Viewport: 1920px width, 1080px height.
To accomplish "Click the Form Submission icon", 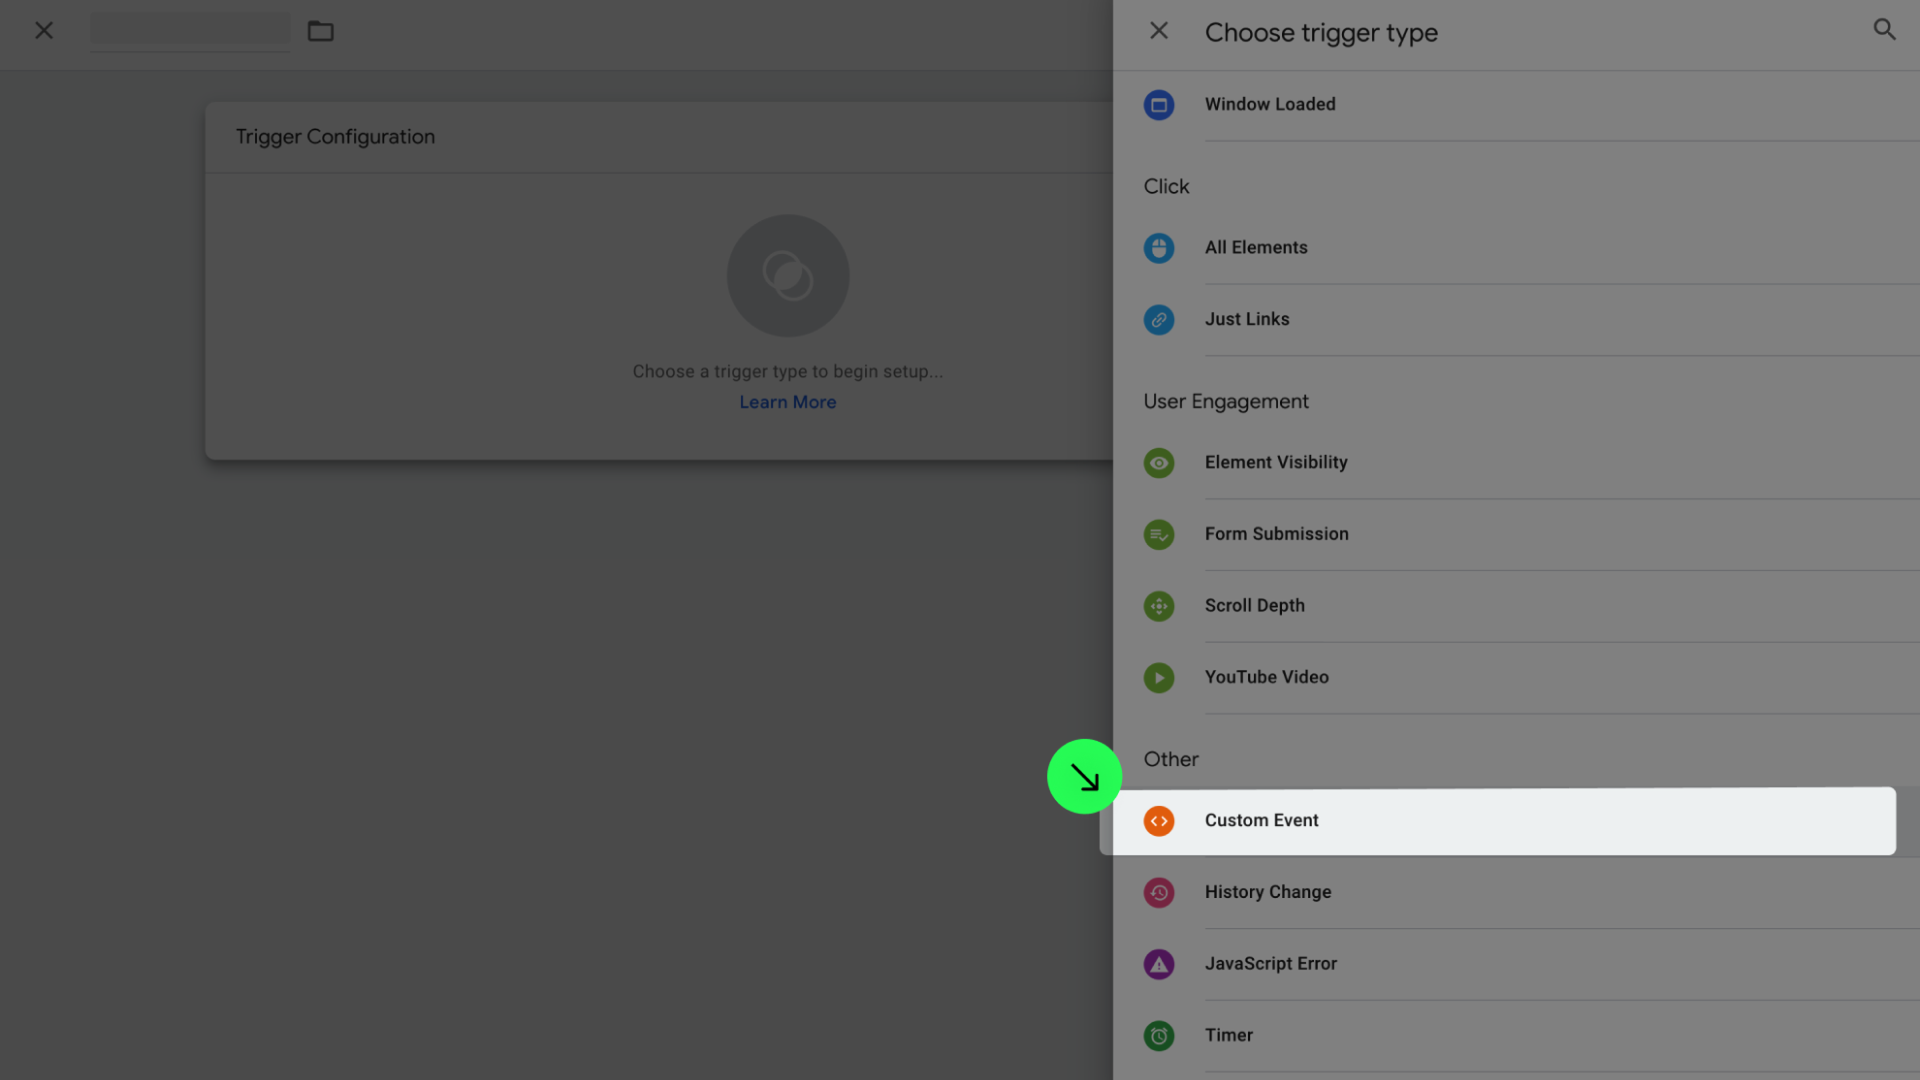I will click(1159, 535).
